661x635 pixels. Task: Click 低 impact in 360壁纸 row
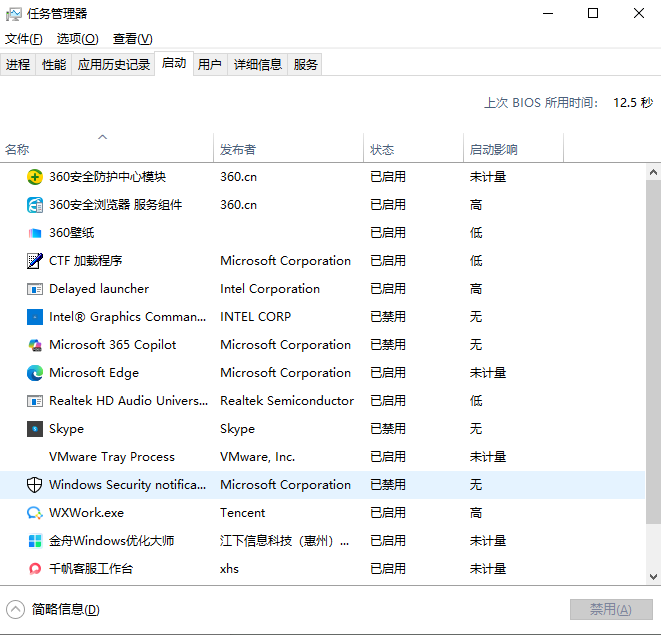pos(476,233)
